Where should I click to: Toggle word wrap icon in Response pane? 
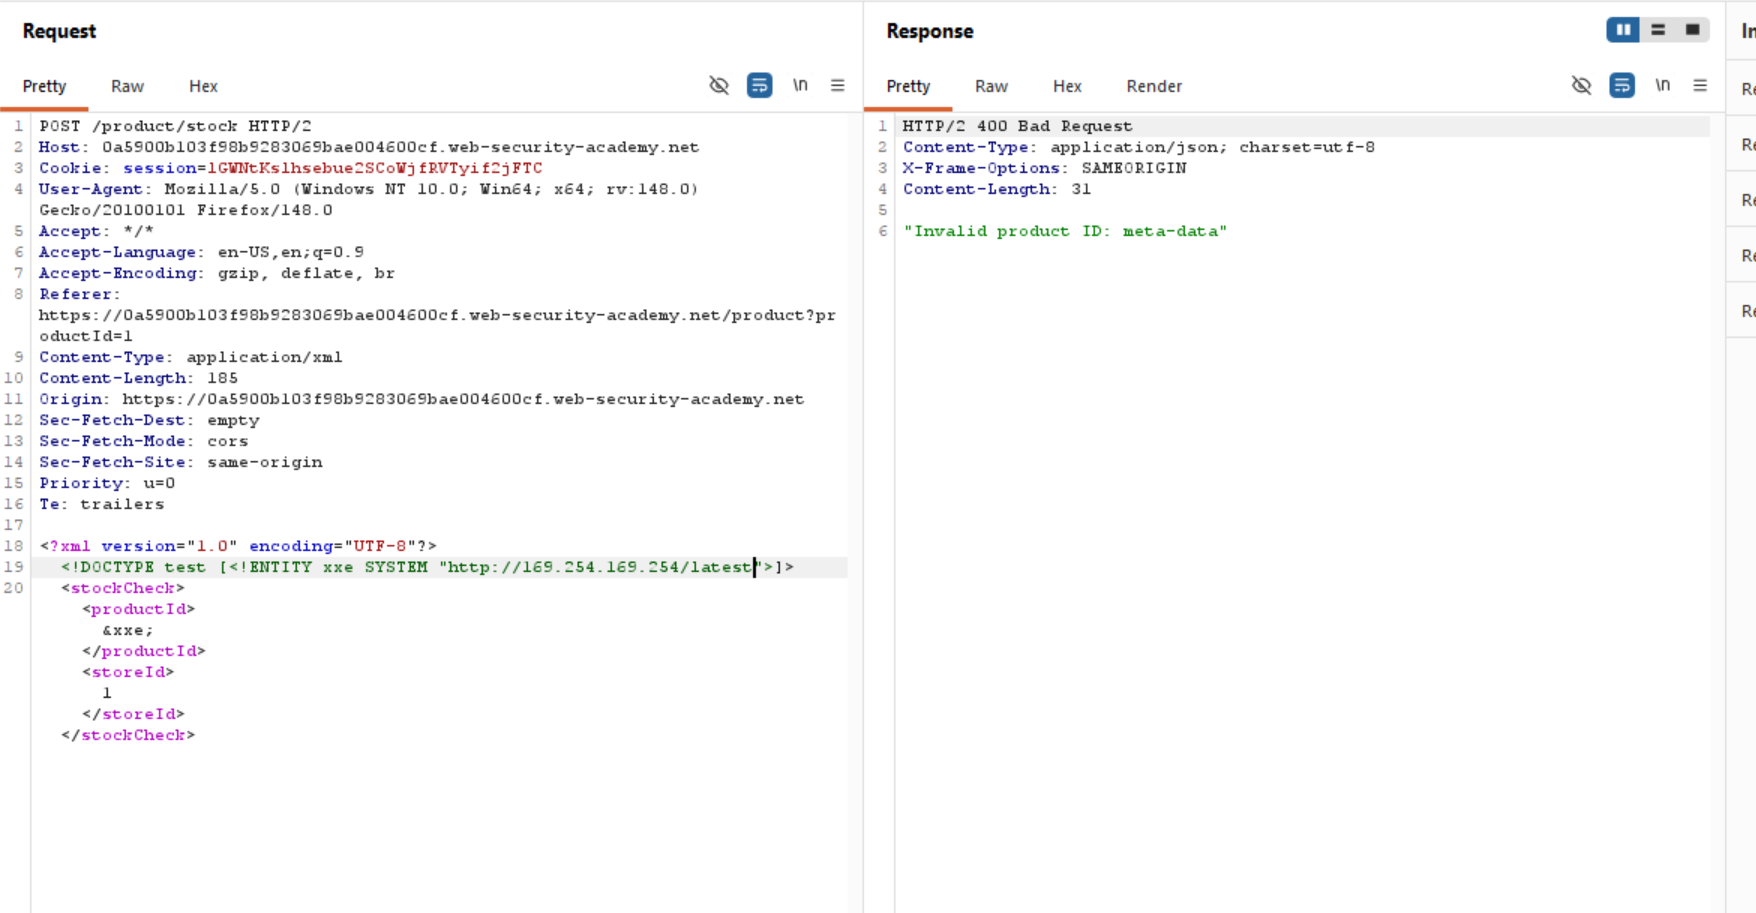click(x=1622, y=86)
